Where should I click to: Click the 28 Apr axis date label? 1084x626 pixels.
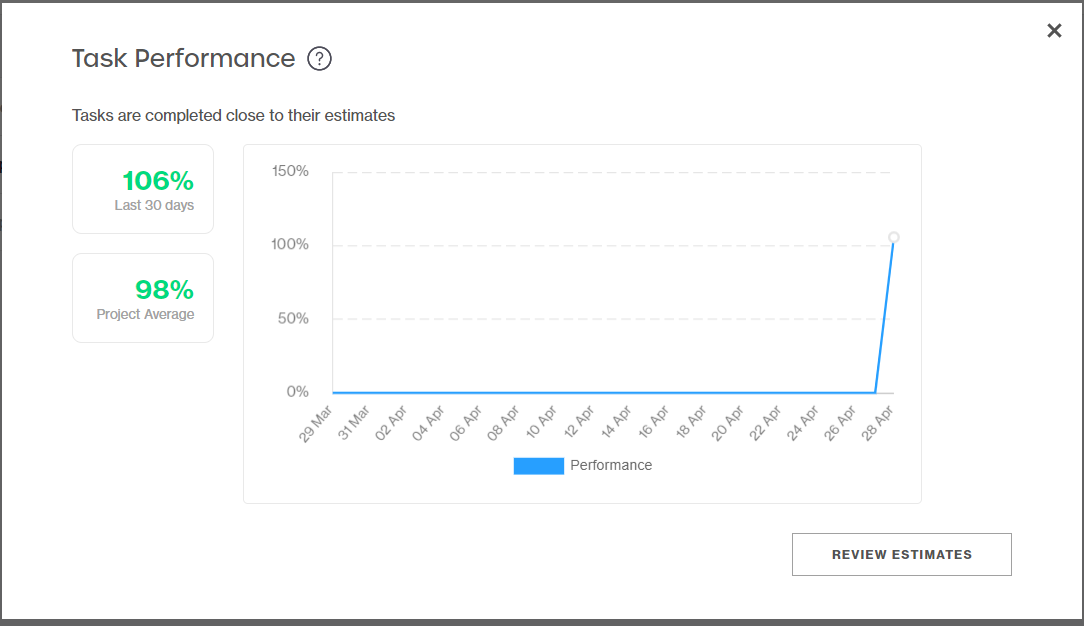[878, 424]
